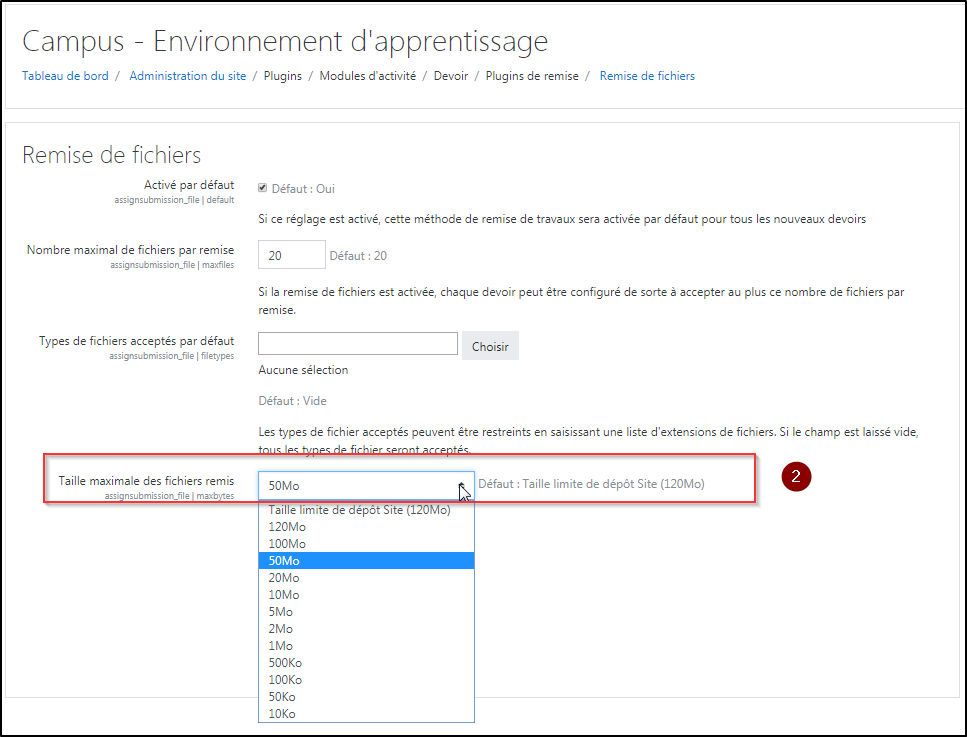Choose 100Mo from the size list
This screenshot has height=737, width=967.
coord(288,544)
